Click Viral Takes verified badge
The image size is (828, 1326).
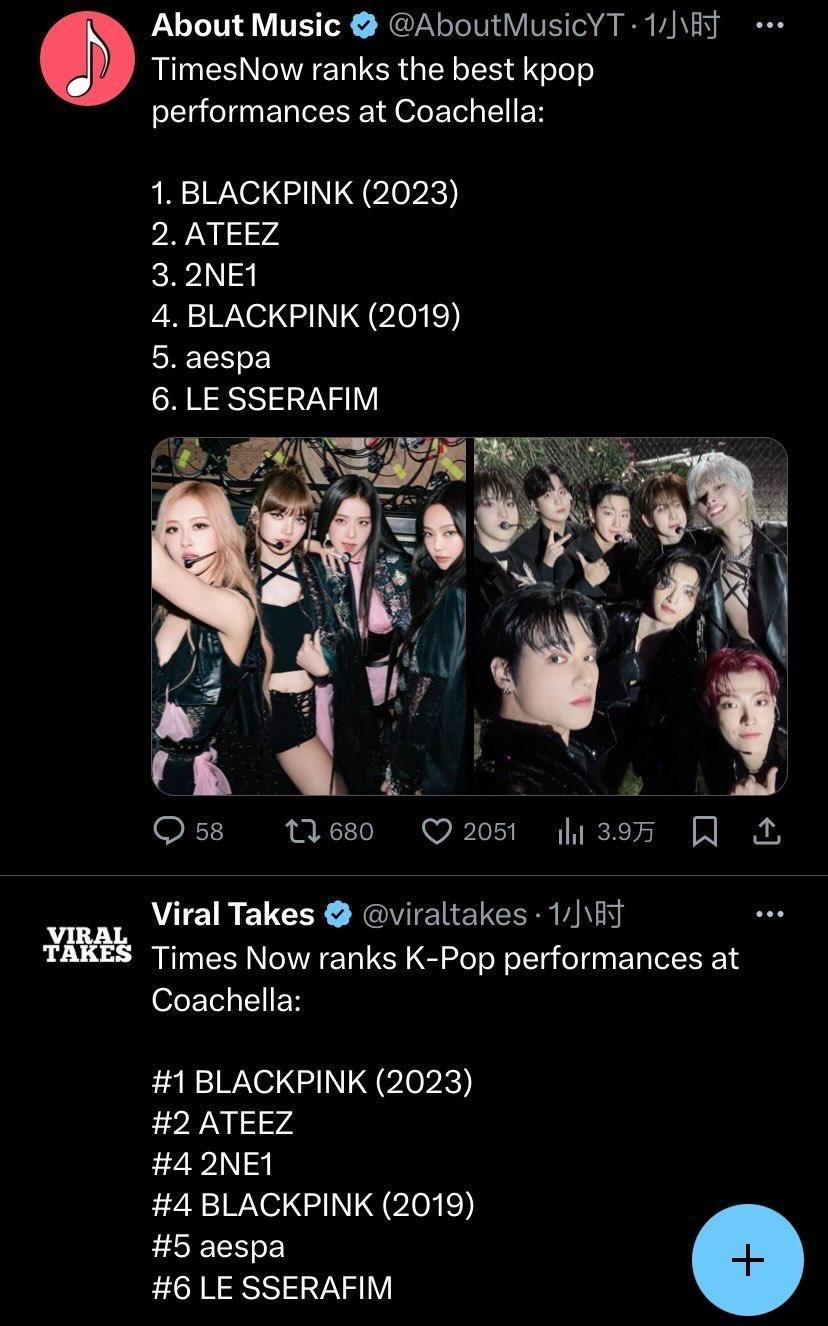click(x=338, y=914)
